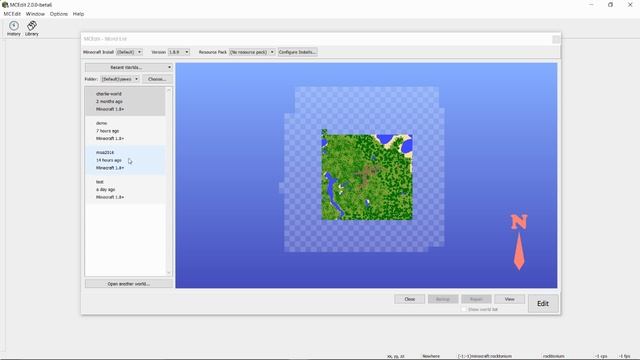Select the demo world entry

click(x=125, y=131)
